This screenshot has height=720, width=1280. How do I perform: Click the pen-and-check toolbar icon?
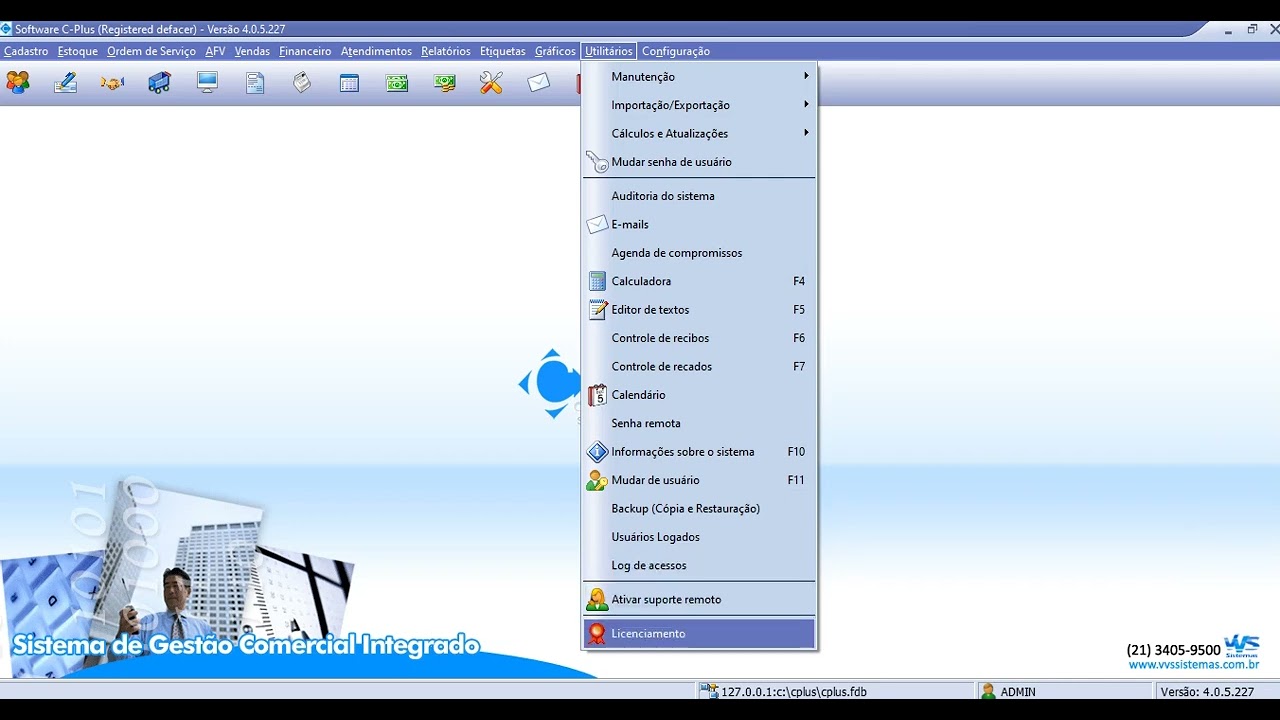click(x=65, y=82)
